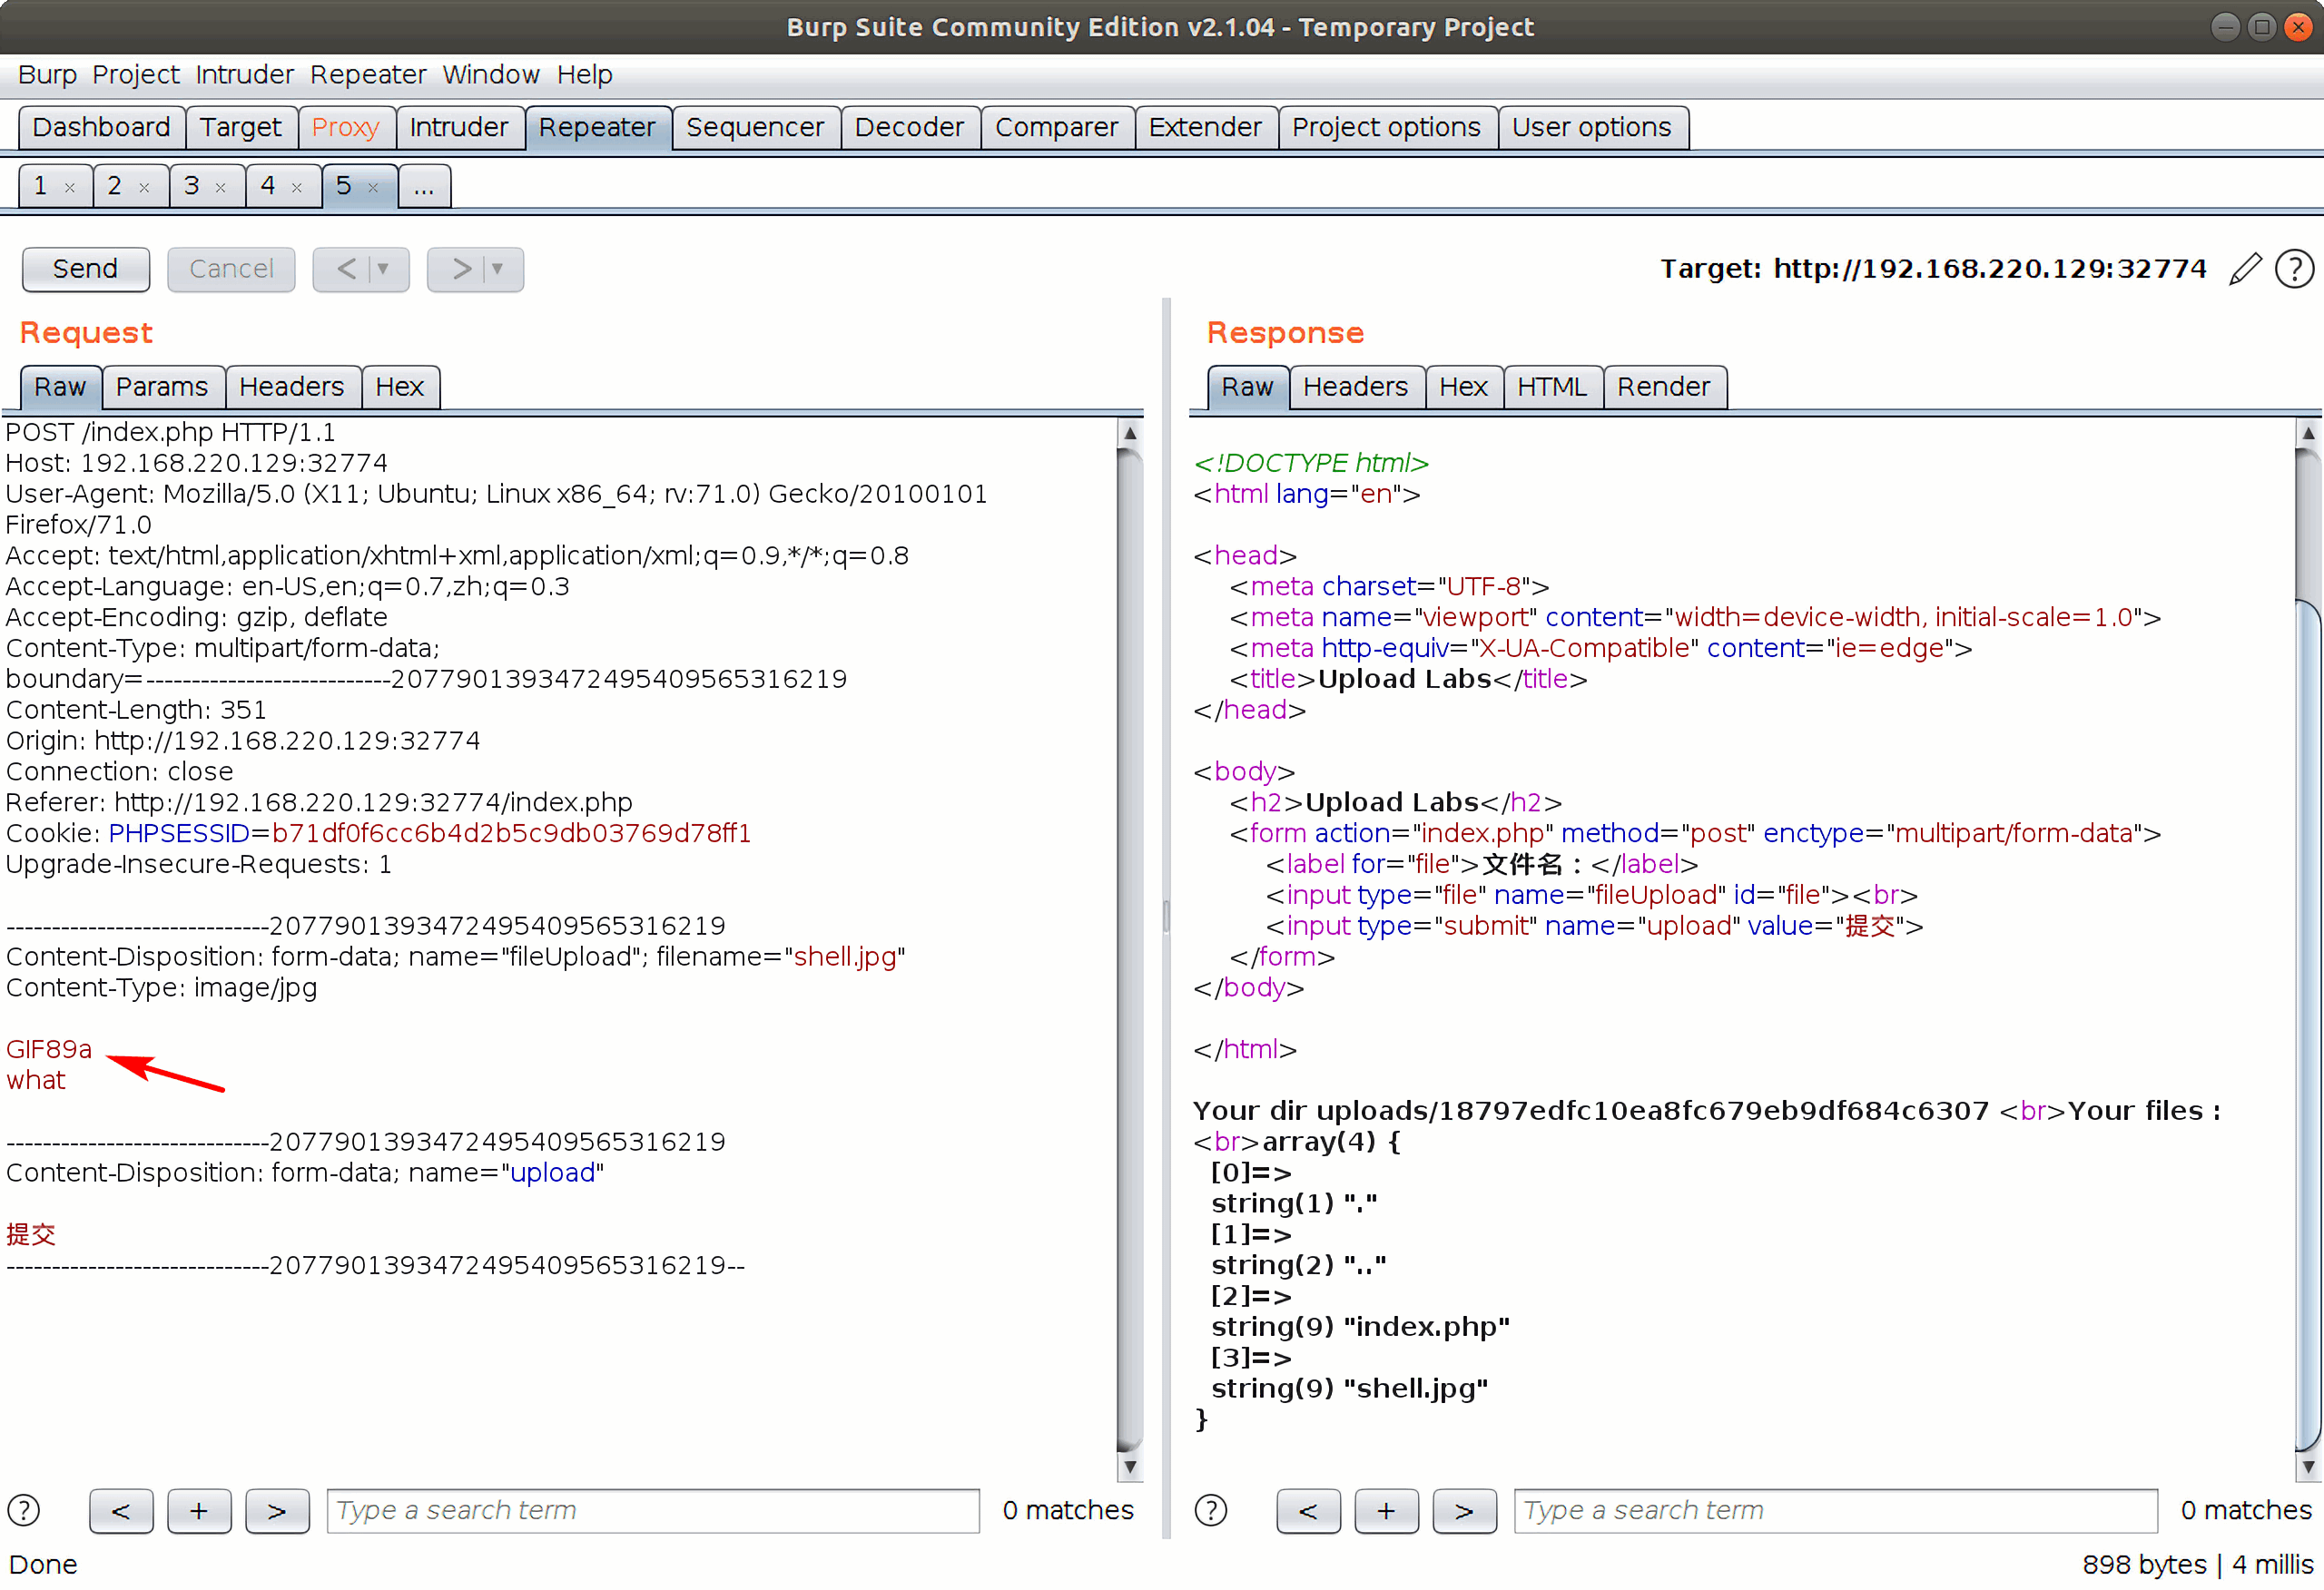Go to next request history item
Viewport: 2324px width, 1590px height.
tap(459, 269)
